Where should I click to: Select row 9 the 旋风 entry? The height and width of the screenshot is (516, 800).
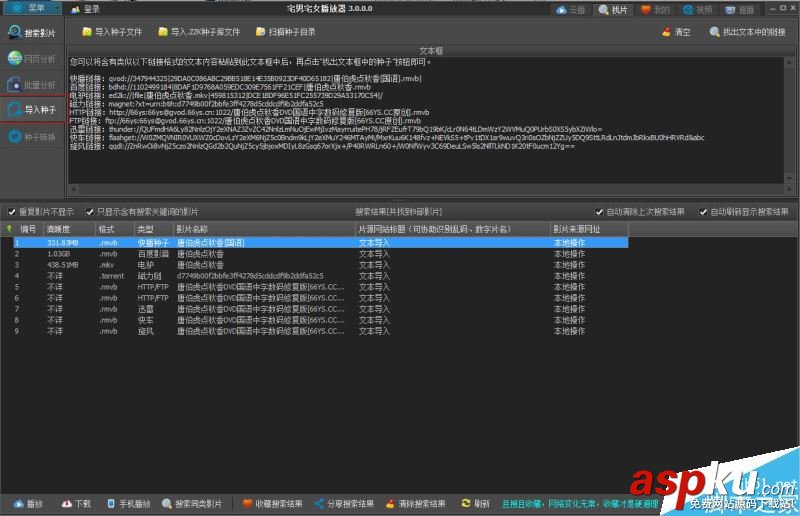tap(320, 331)
